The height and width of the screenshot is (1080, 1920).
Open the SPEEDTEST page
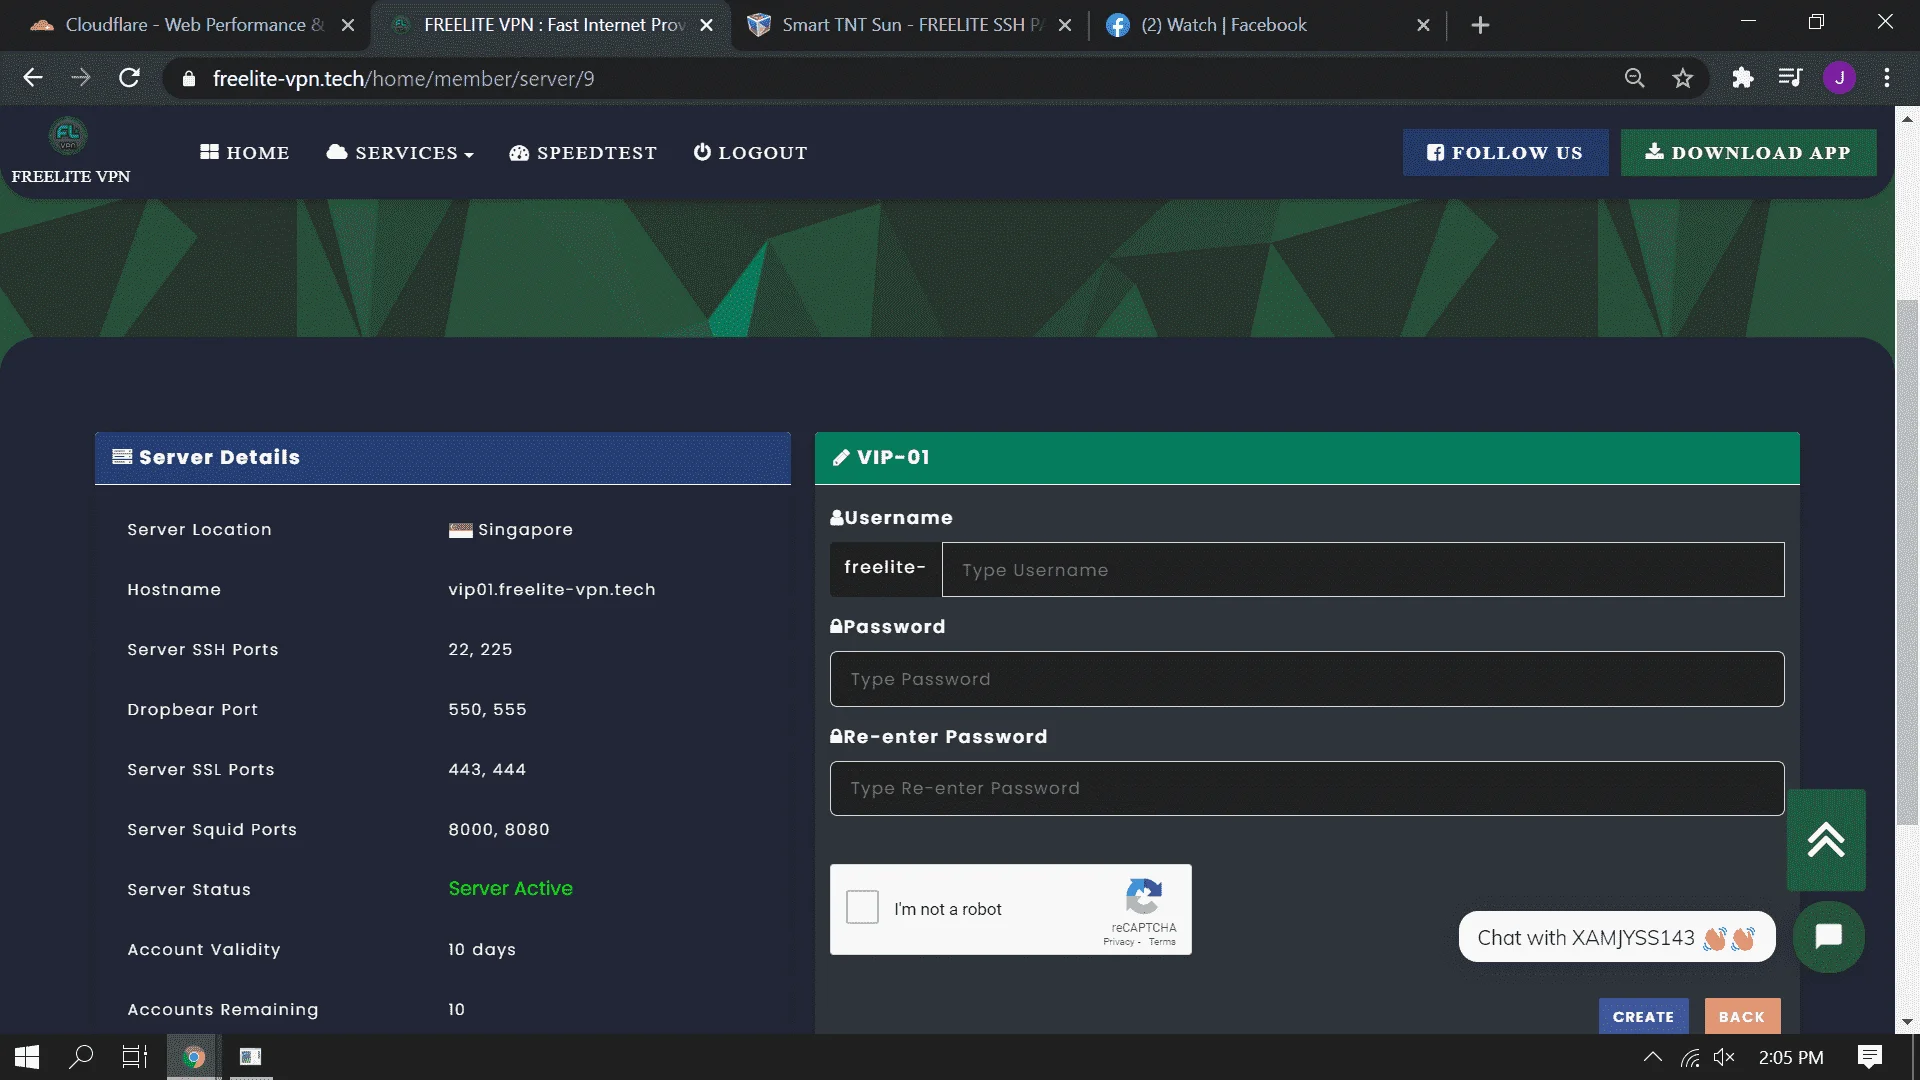(583, 153)
